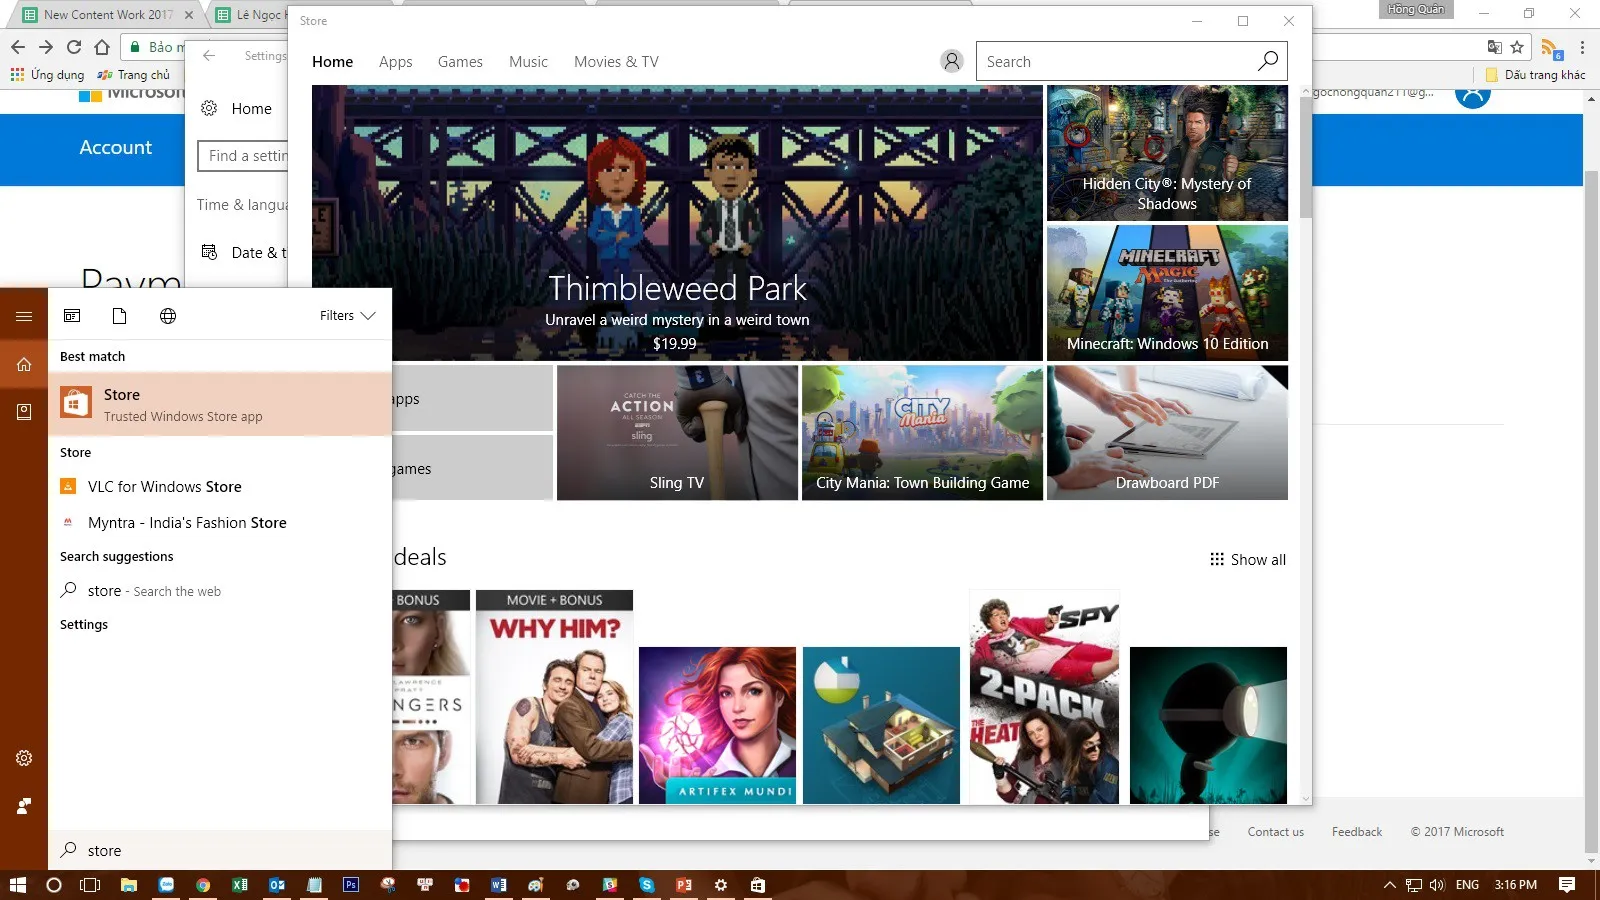Open the Thimbleweed Park featured banner

(677, 222)
